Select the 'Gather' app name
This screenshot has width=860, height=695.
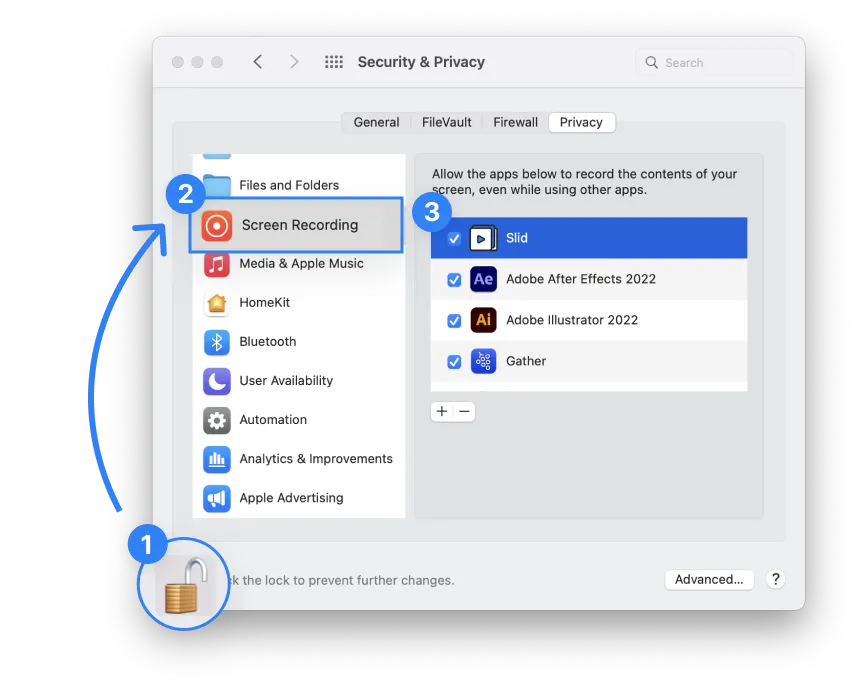click(526, 361)
